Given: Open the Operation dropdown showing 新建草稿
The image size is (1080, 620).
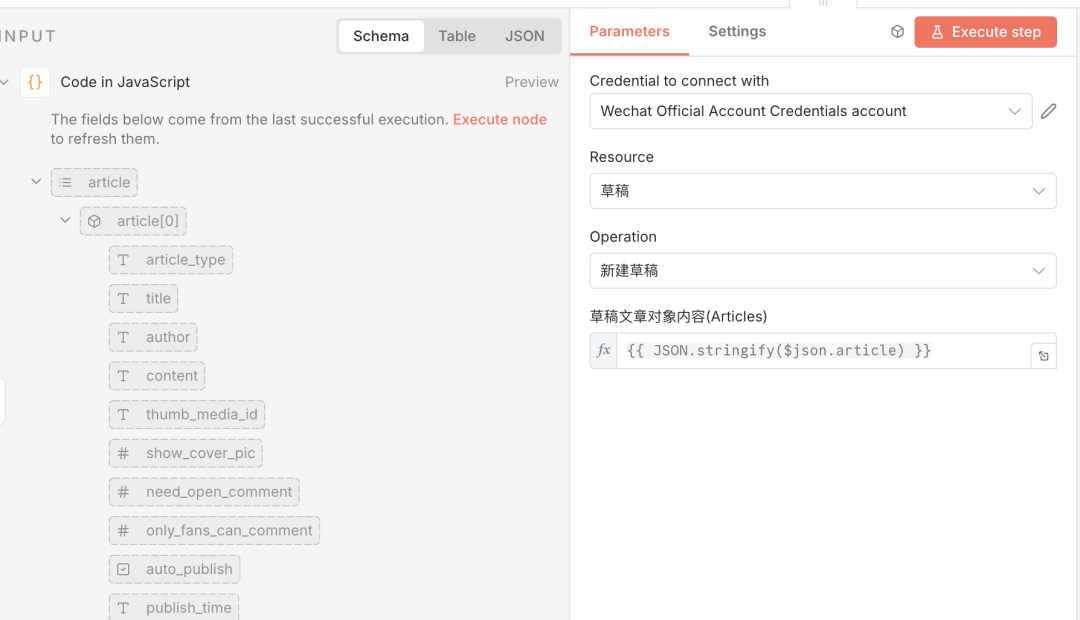Looking at the screenshot, I should pos(822,270).
